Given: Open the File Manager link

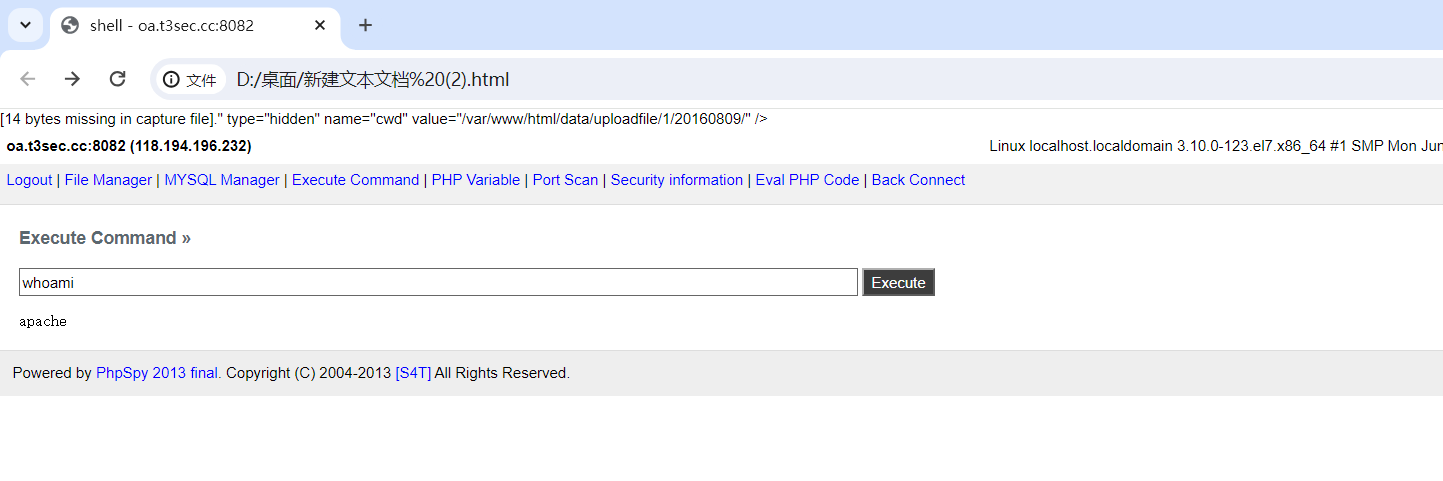Looking at the screenshot, I should coord(108,180).
